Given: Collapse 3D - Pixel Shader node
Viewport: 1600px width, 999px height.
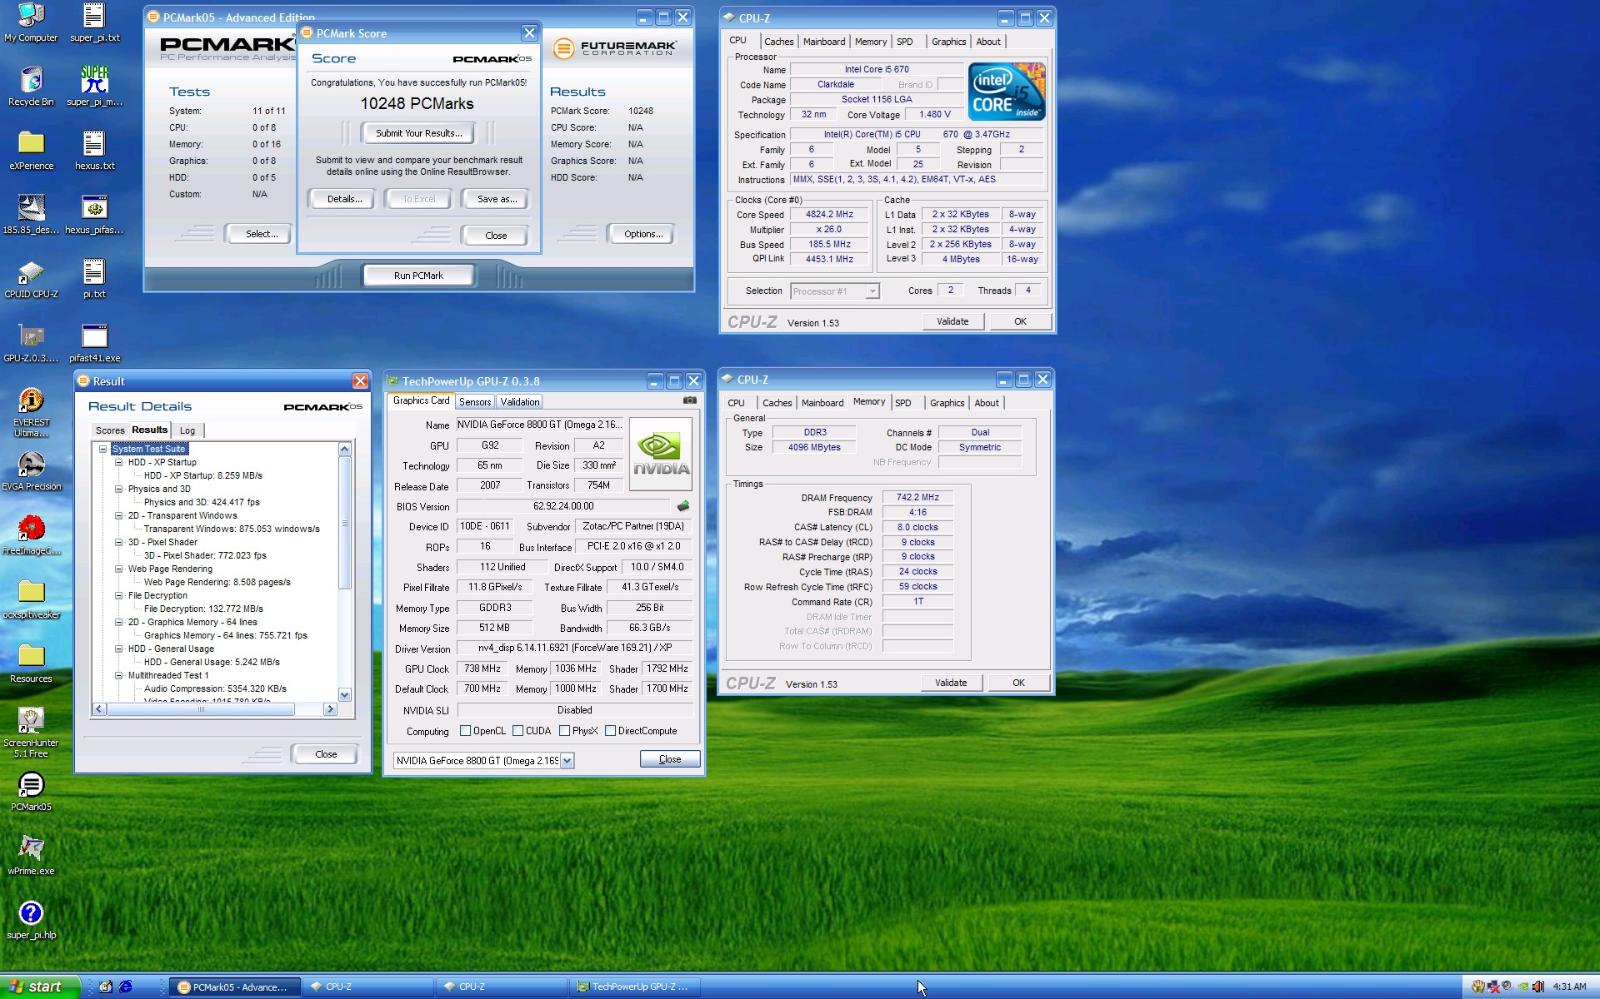Looking at the screenshot, I should click(x=119, y=542).
